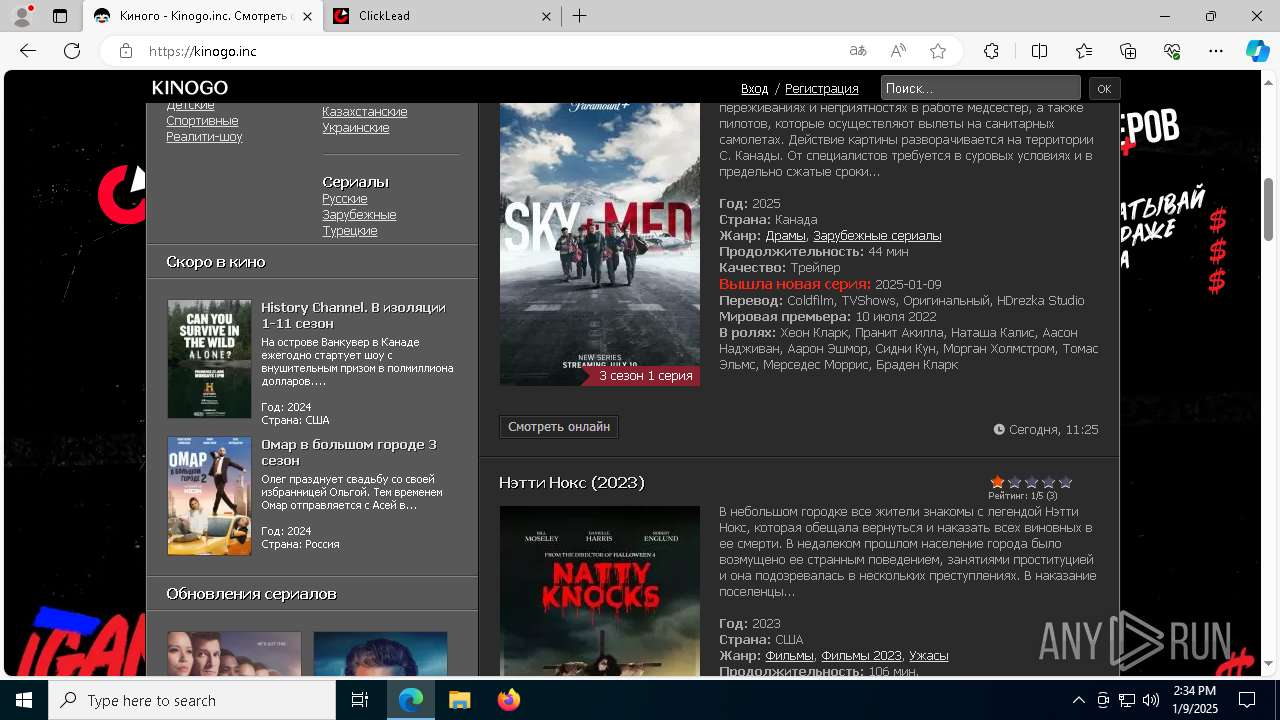
Task: Add this page to favorites star
Action: click(x=938, y=51)
